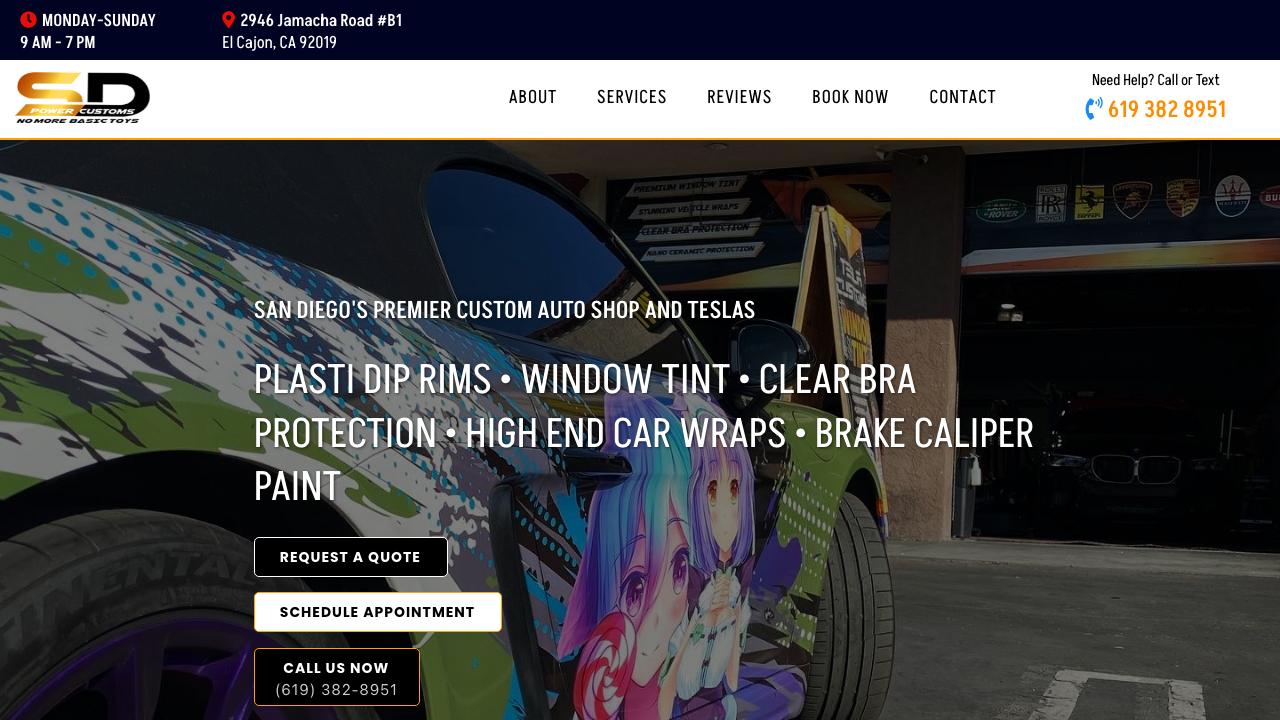Viewport: 1280px width, 720px height.
Task: Click the San Diego's Premier Custom Auto Shop subheading
Action: (504, 310)
